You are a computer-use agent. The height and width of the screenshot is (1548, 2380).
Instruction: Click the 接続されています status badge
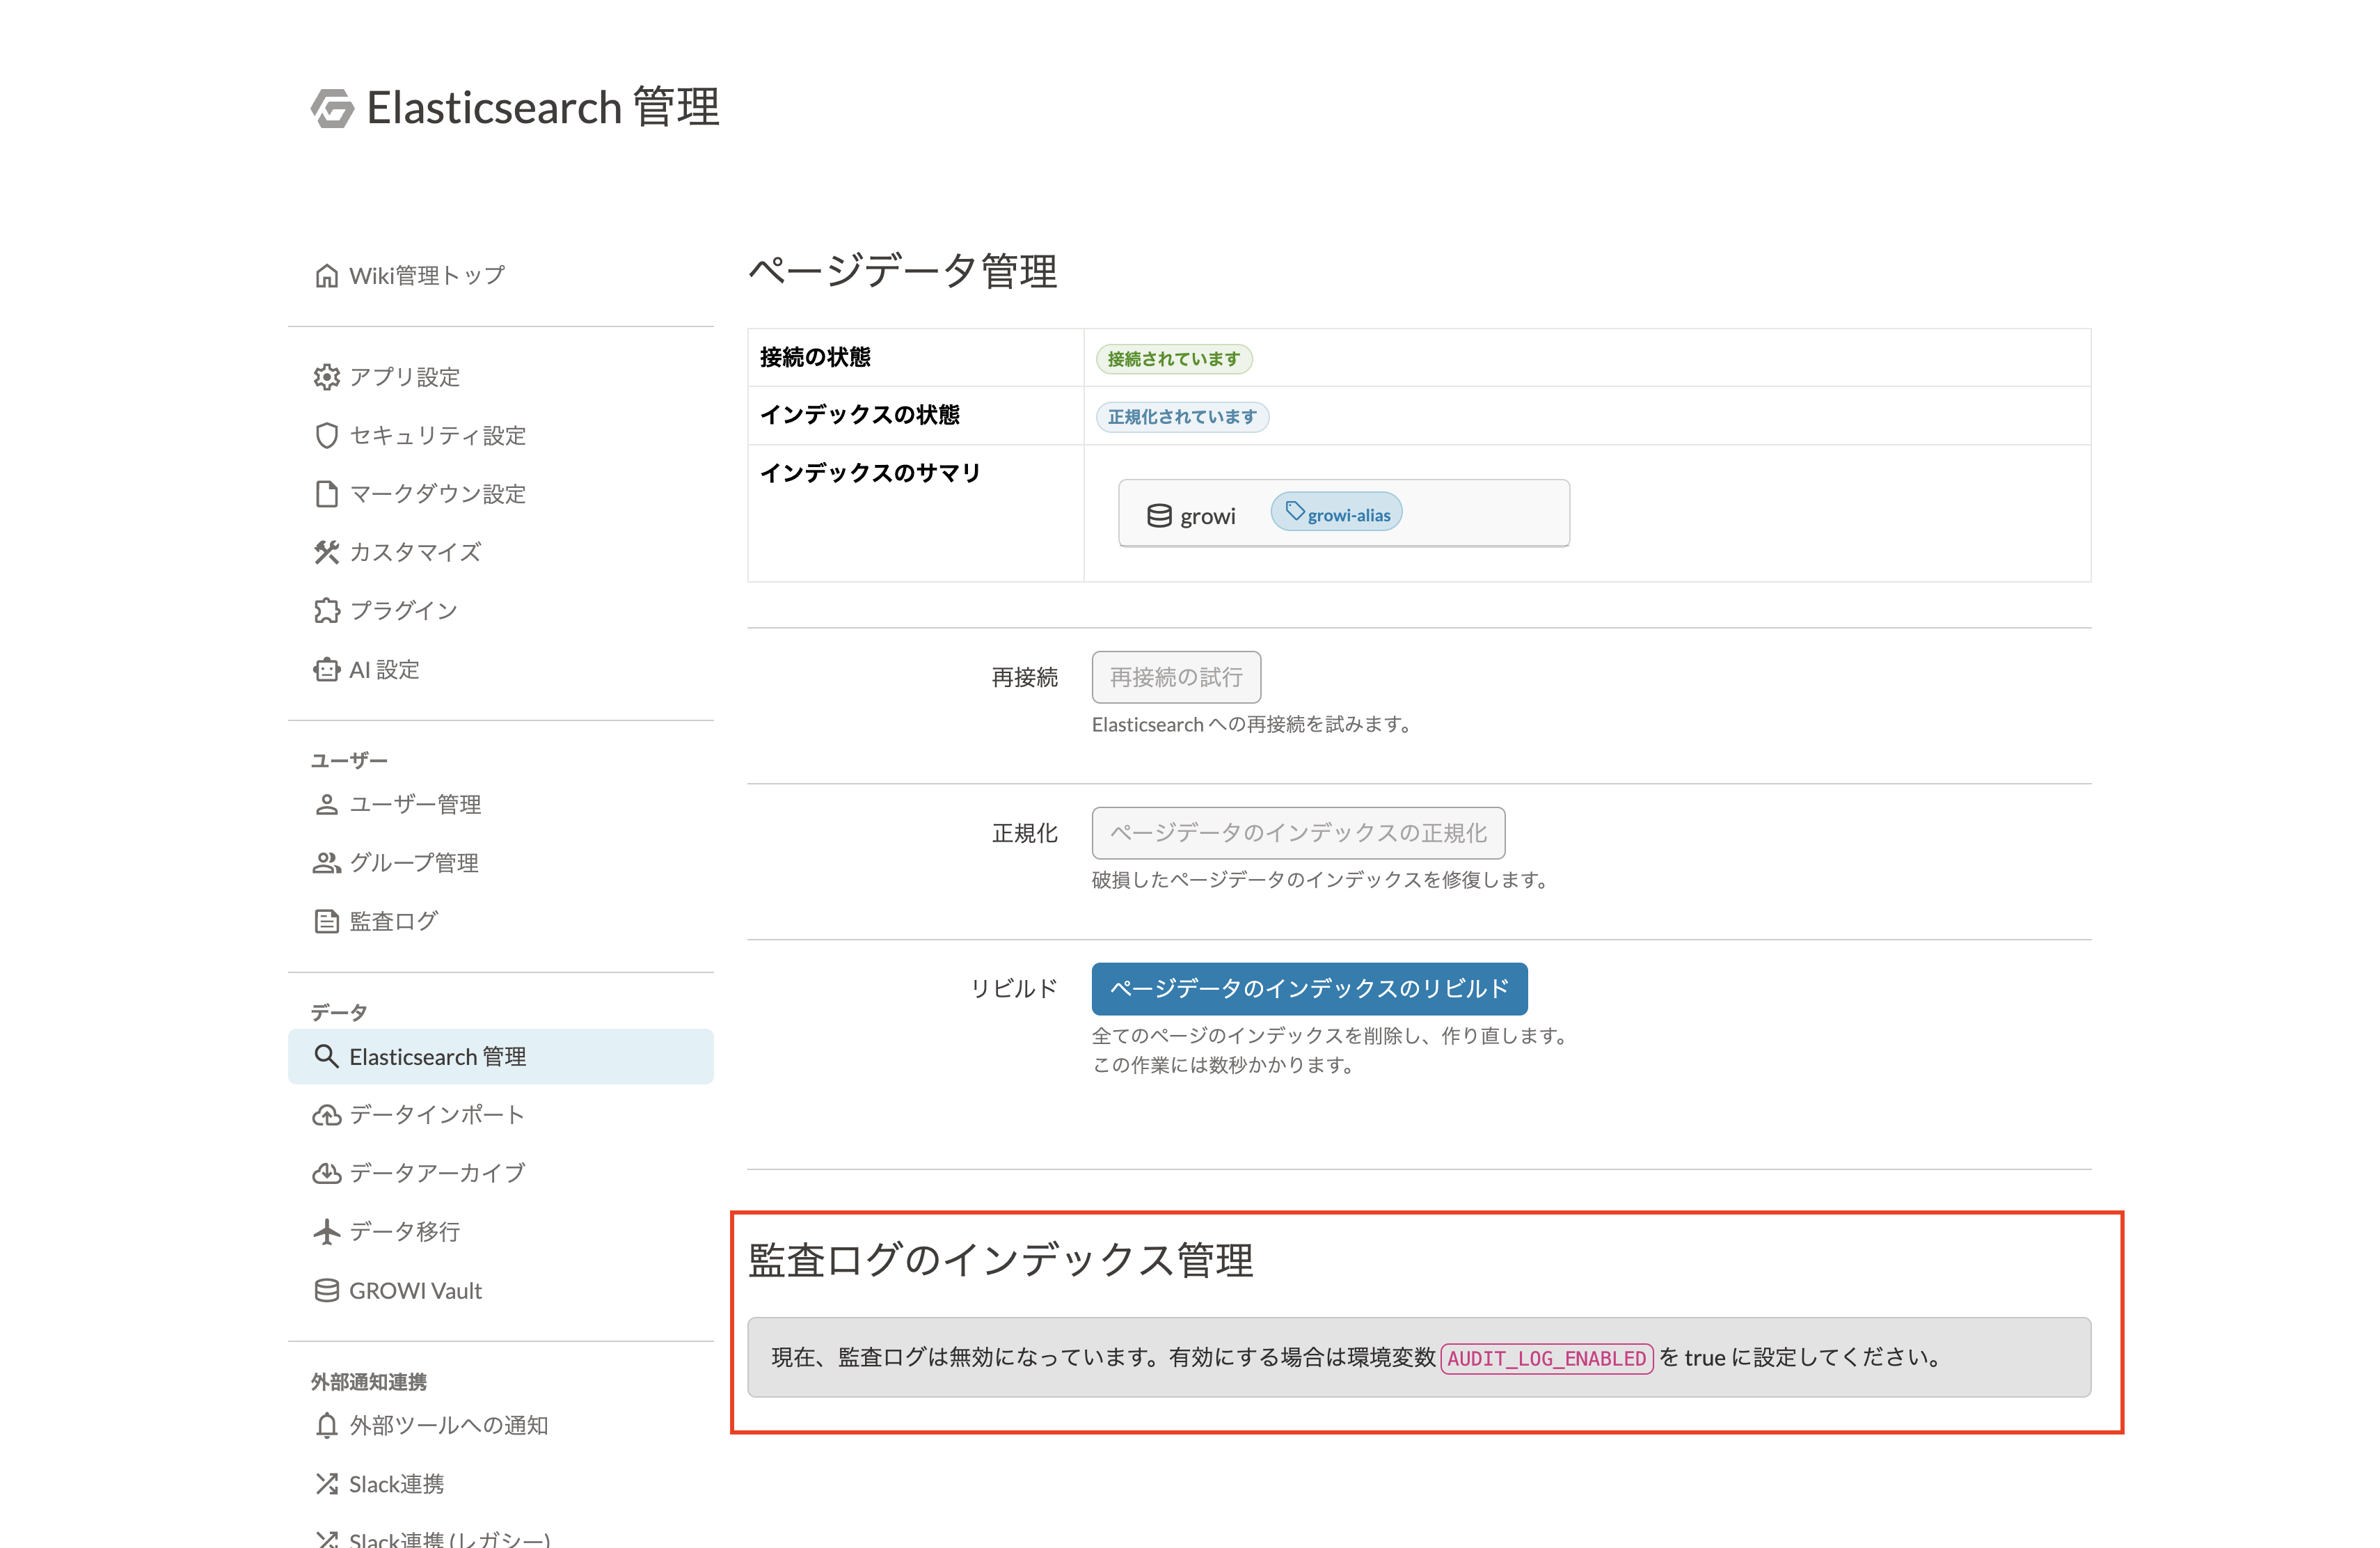(1174, 359)
